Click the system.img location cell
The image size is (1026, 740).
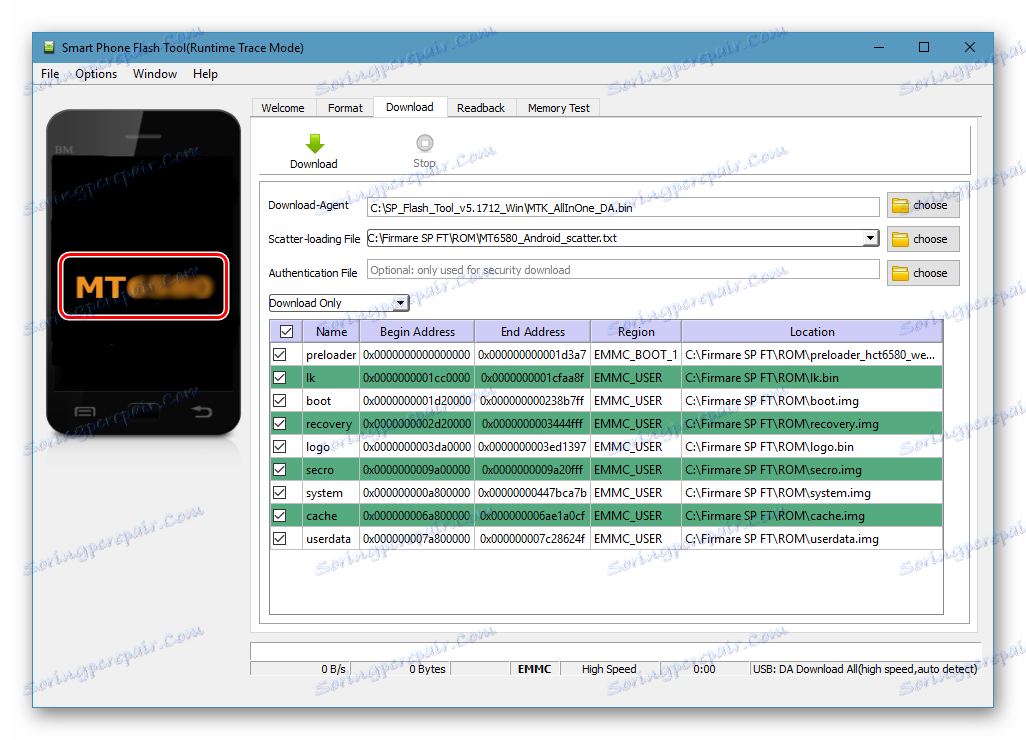[x=812, y=493]
